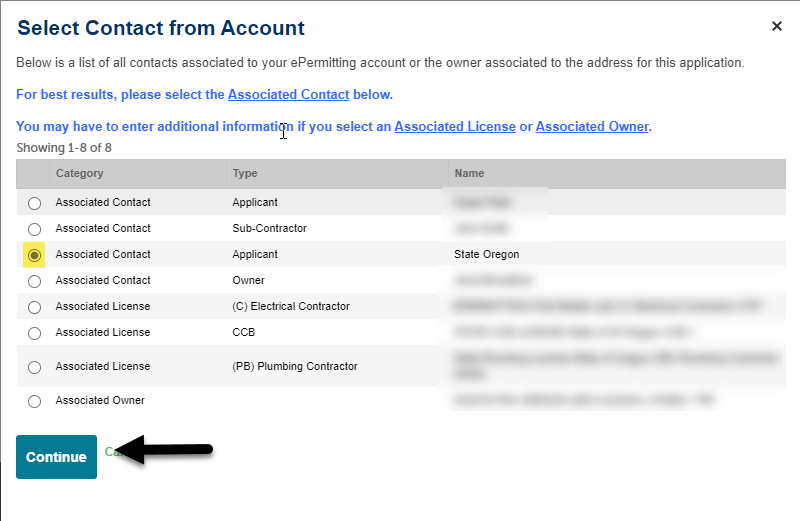The height and width of the screenshot is (521, 800).
Task: Click the (C) Electrical Contractor type text
Action: click(291, 307)
